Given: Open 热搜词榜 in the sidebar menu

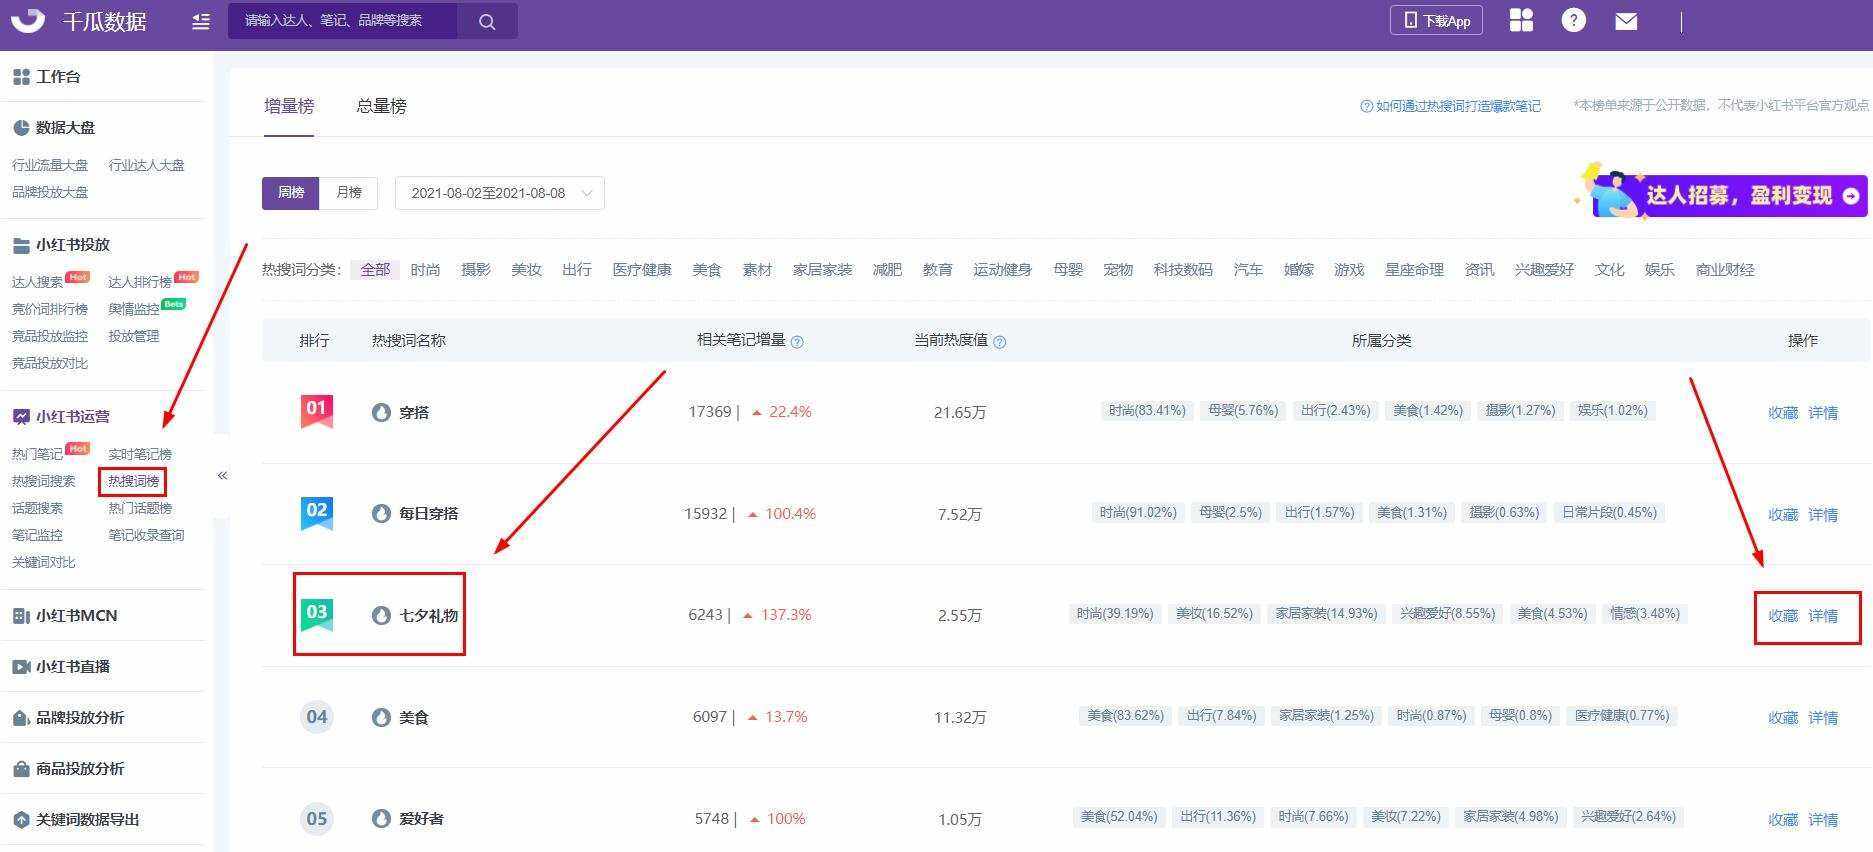Looking at the screenshot, I should tap(133, 481).
